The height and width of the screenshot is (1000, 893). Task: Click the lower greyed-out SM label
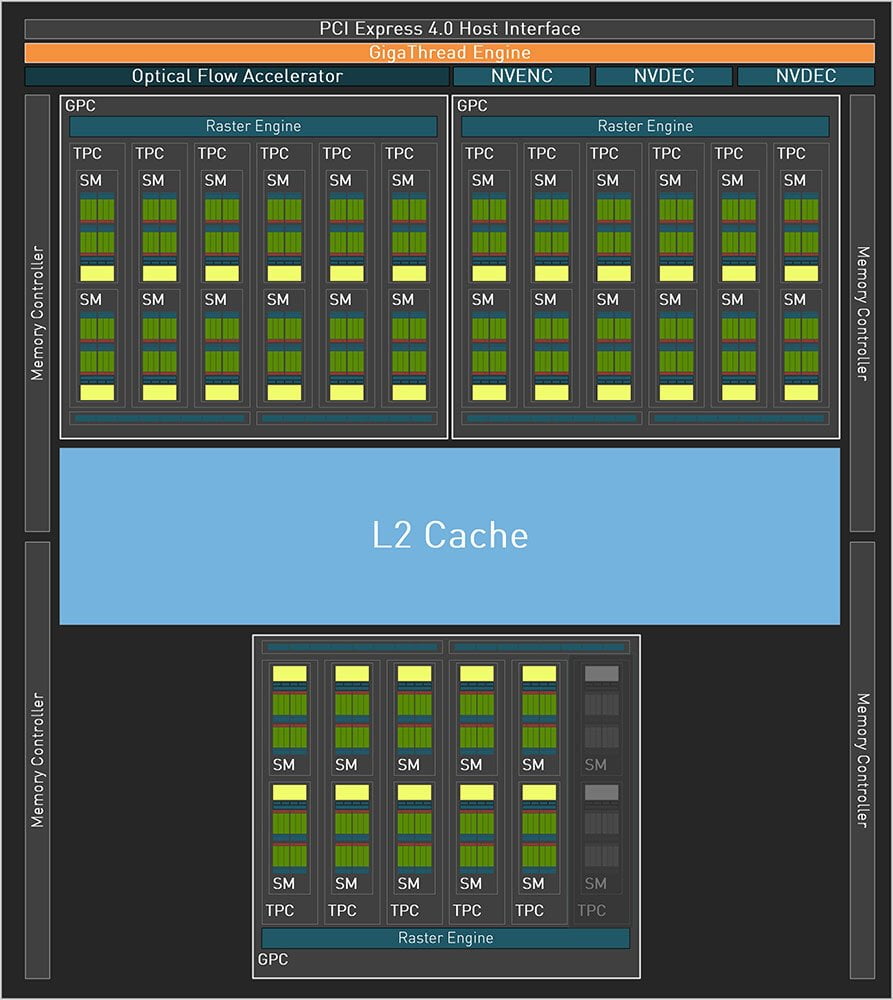pos(596,883)
